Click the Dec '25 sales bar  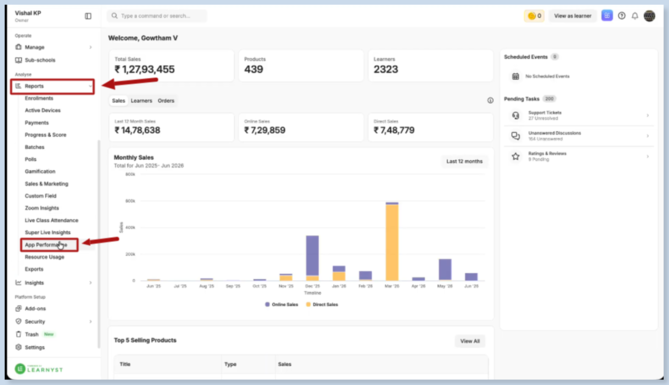pyautogui.click(x=312, y=258)
